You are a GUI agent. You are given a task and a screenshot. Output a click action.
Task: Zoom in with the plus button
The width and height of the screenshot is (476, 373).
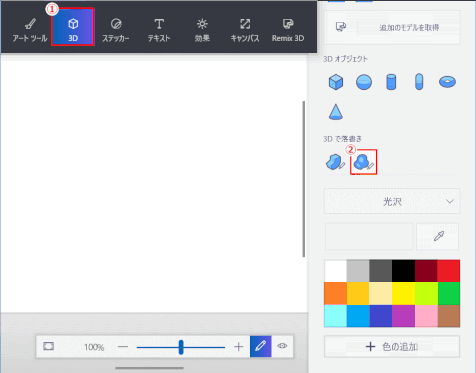[x=238, y=347]
